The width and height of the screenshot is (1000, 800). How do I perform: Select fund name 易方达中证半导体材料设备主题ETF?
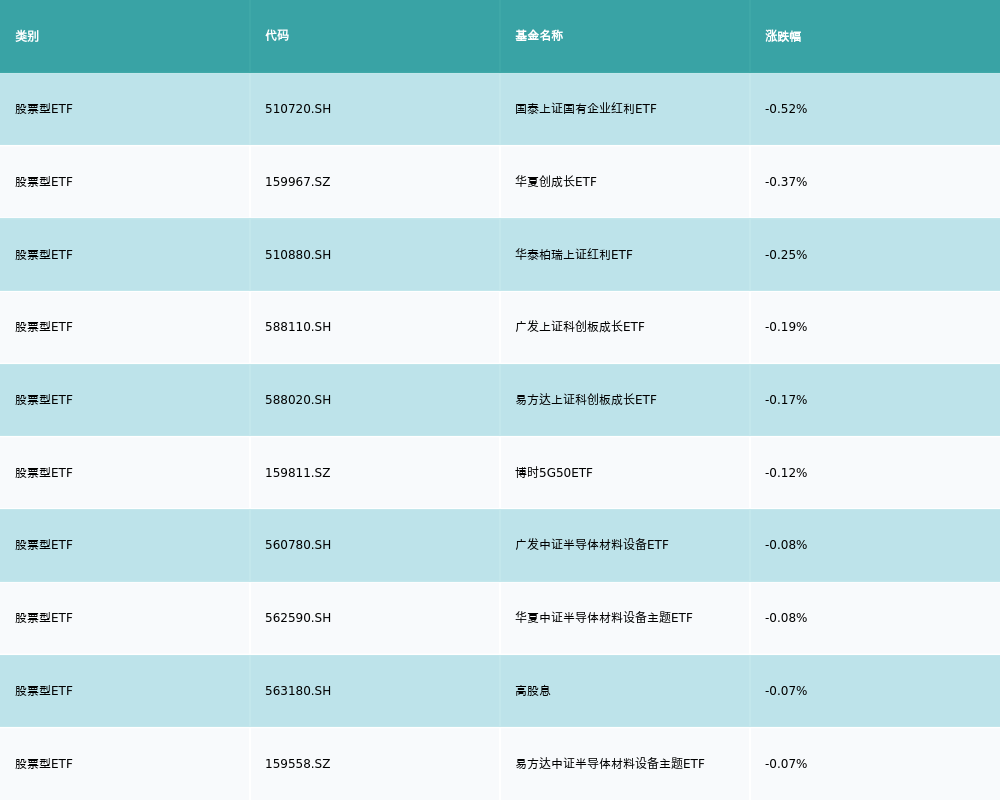point(610,764)
